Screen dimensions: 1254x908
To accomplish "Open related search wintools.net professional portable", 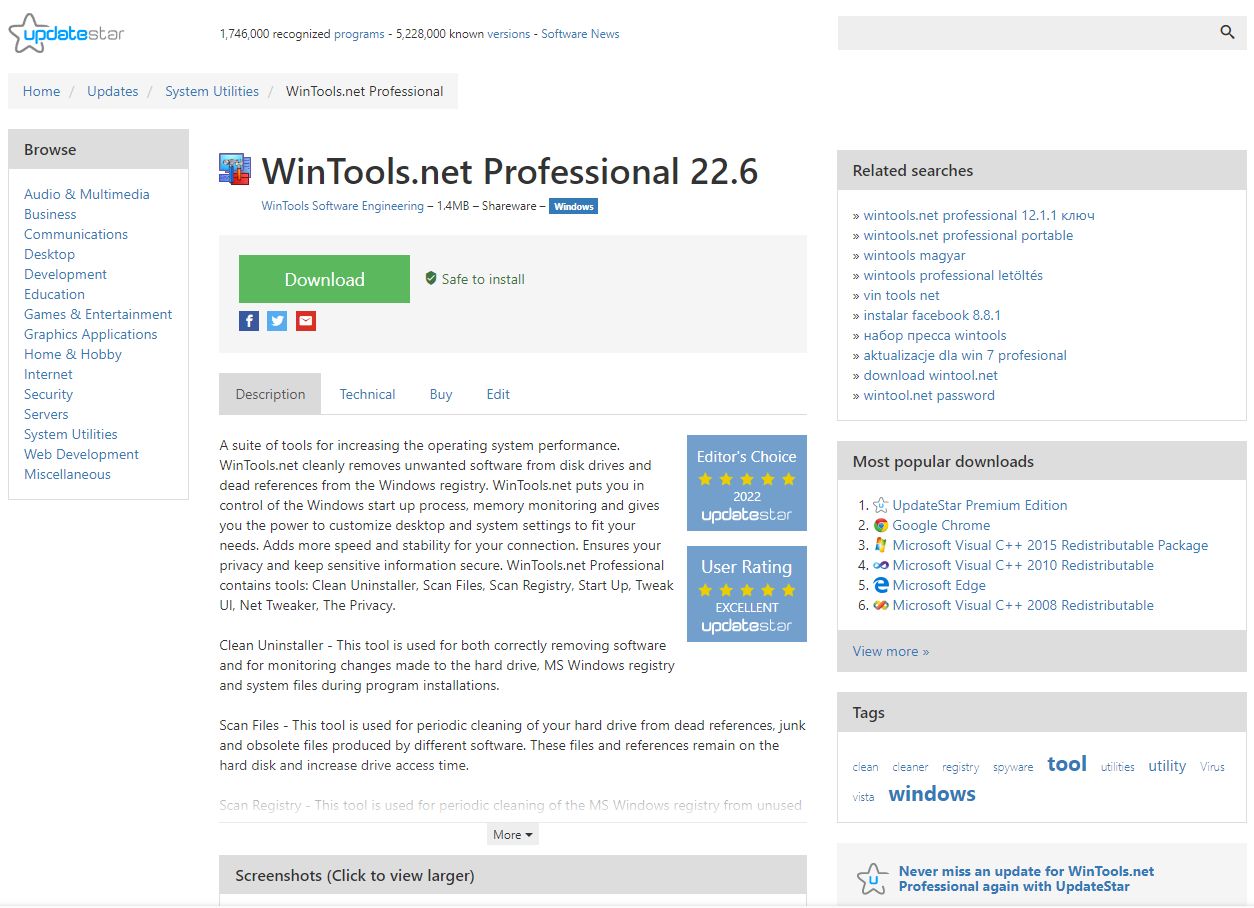I will pyautogui.click(x=968, y=235).
